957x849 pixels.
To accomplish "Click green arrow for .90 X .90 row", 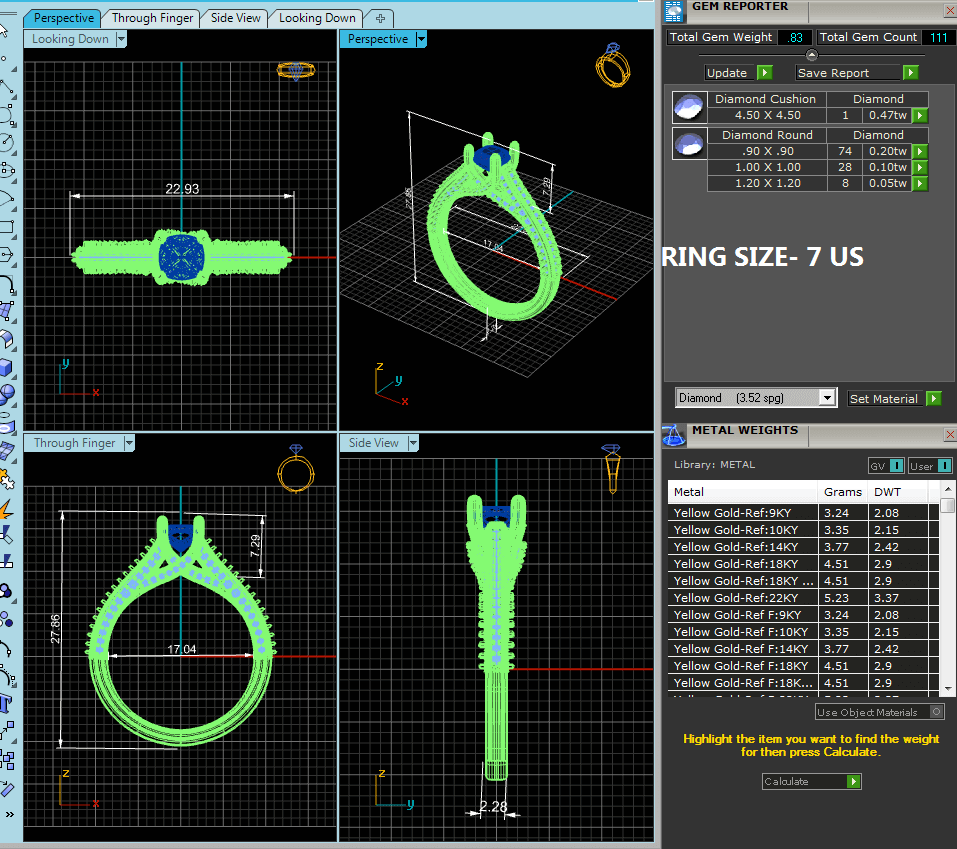I will click(x=919, y=152).
